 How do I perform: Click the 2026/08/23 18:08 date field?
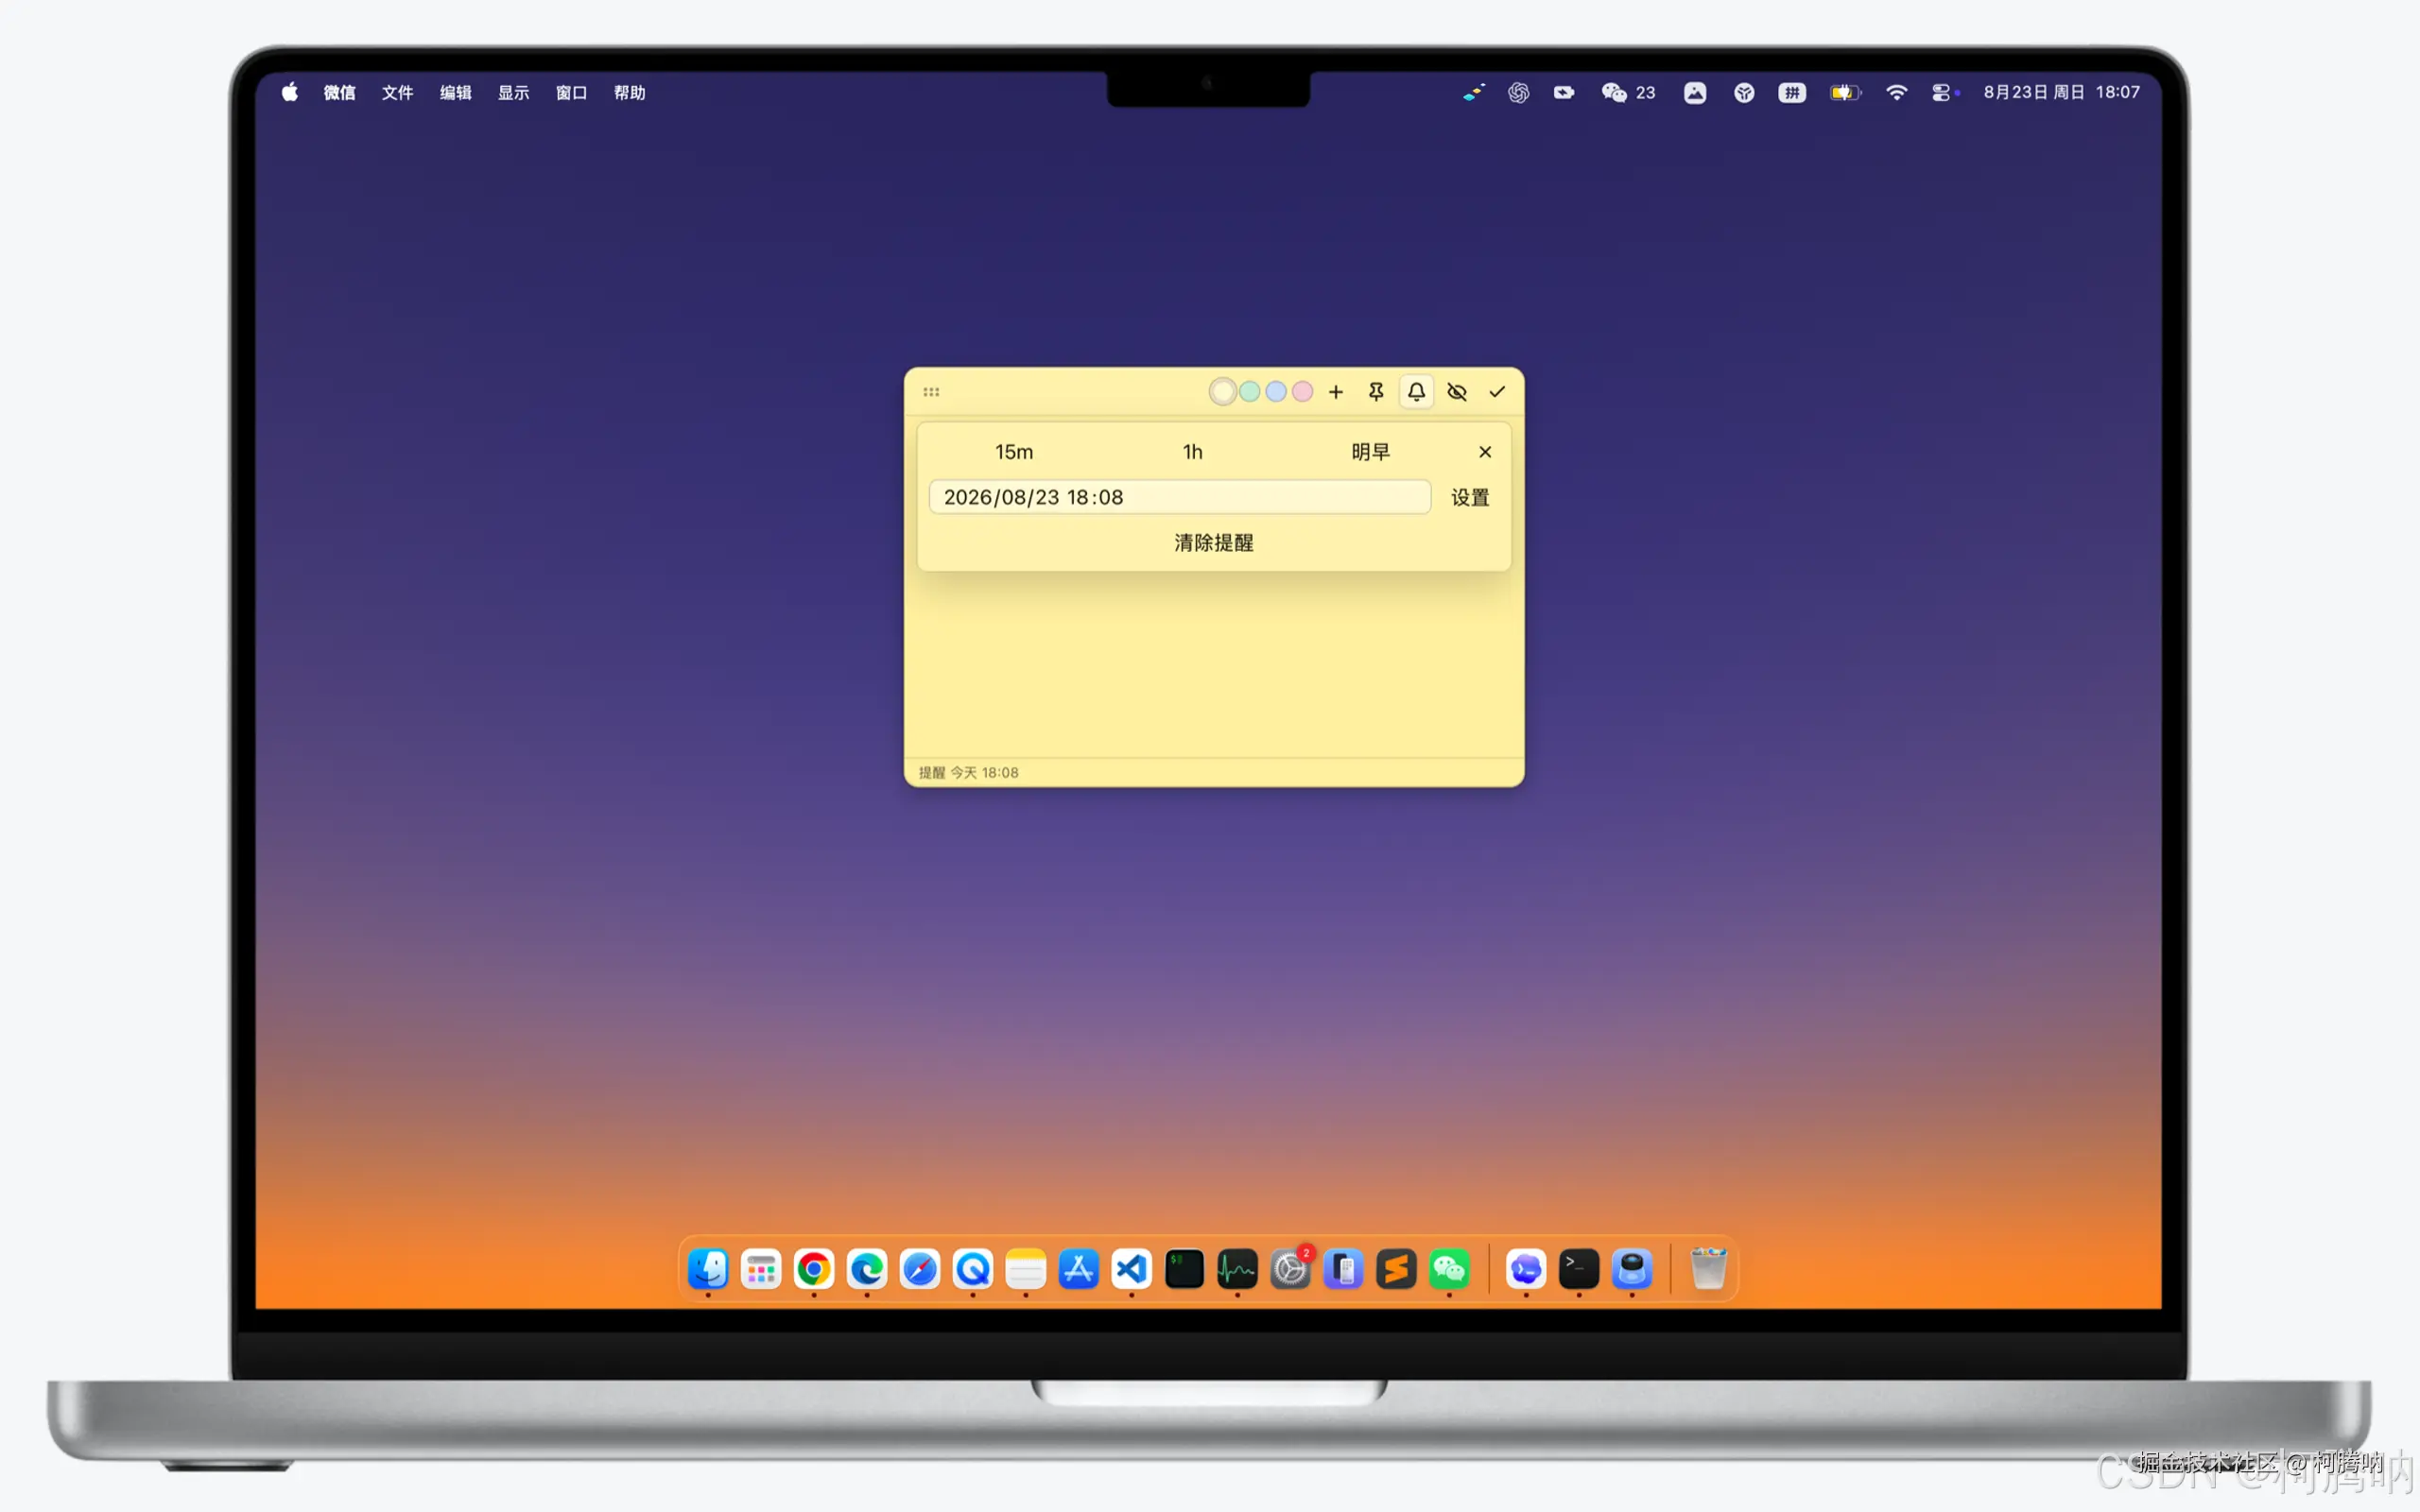tap(1179, 497)
